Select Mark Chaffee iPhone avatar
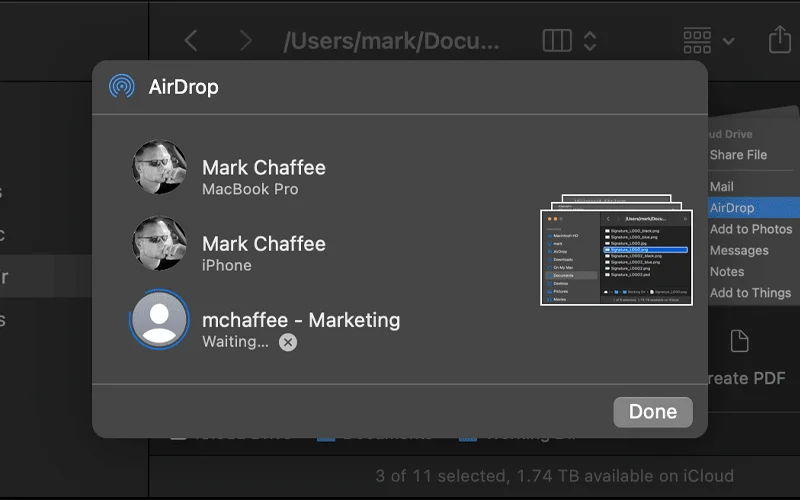This screenshot has width=800, height=500. click(x=159, y=243)
